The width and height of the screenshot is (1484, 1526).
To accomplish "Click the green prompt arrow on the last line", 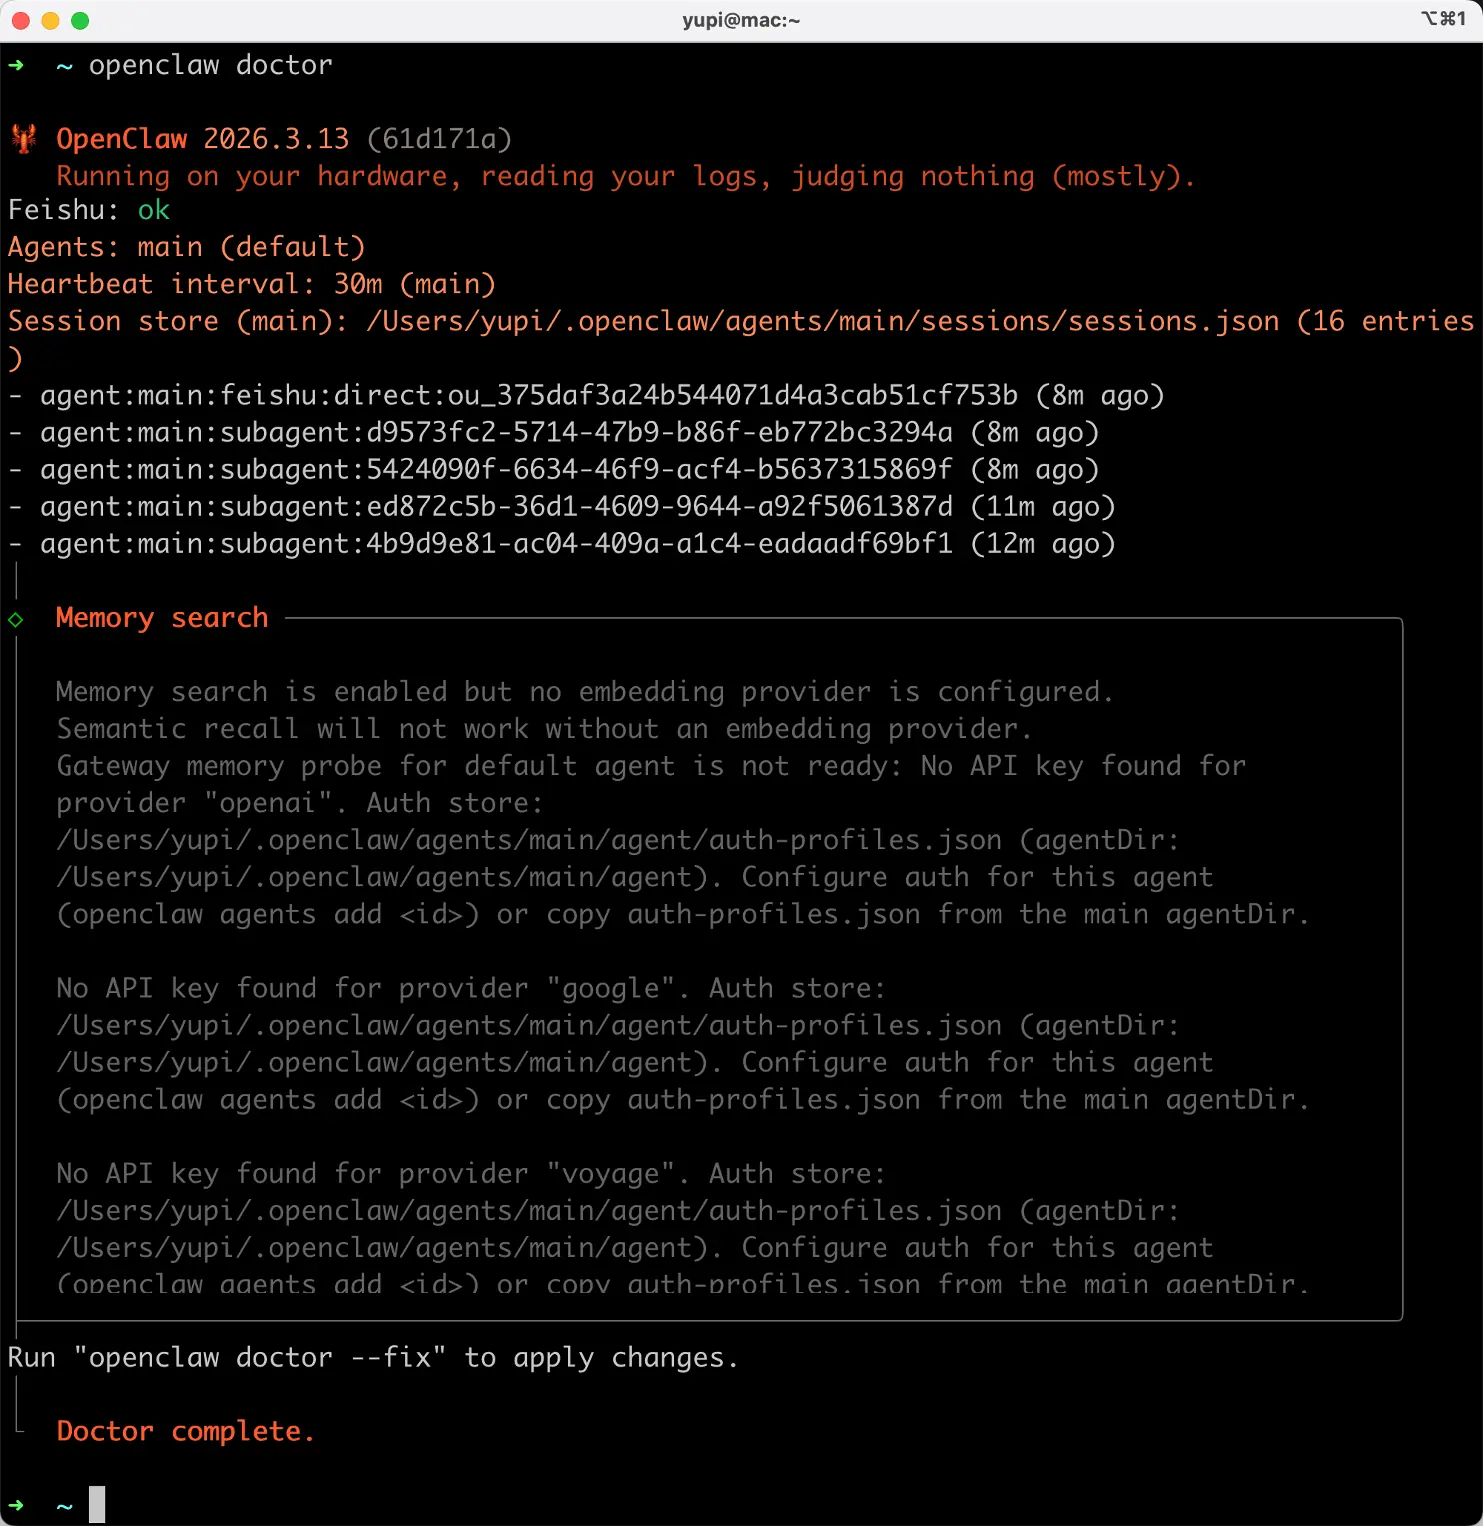I will click(x=16, y=1505).
